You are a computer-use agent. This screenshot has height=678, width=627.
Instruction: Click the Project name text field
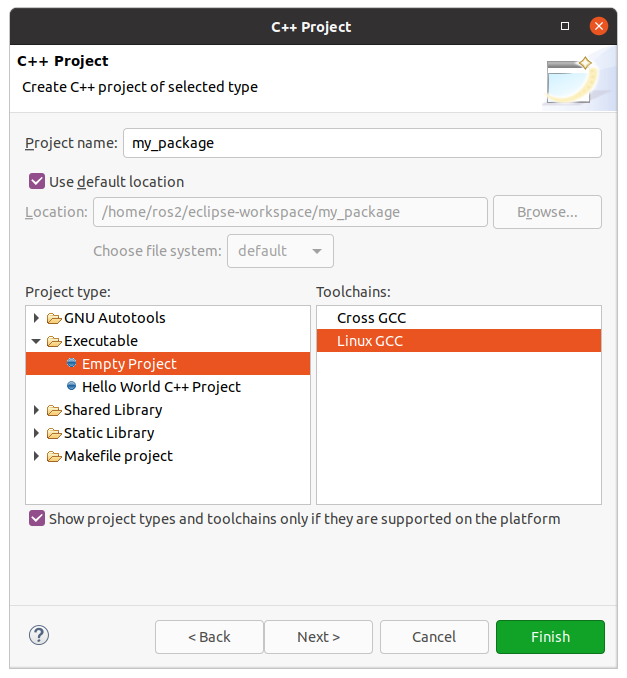click(362, 143)
